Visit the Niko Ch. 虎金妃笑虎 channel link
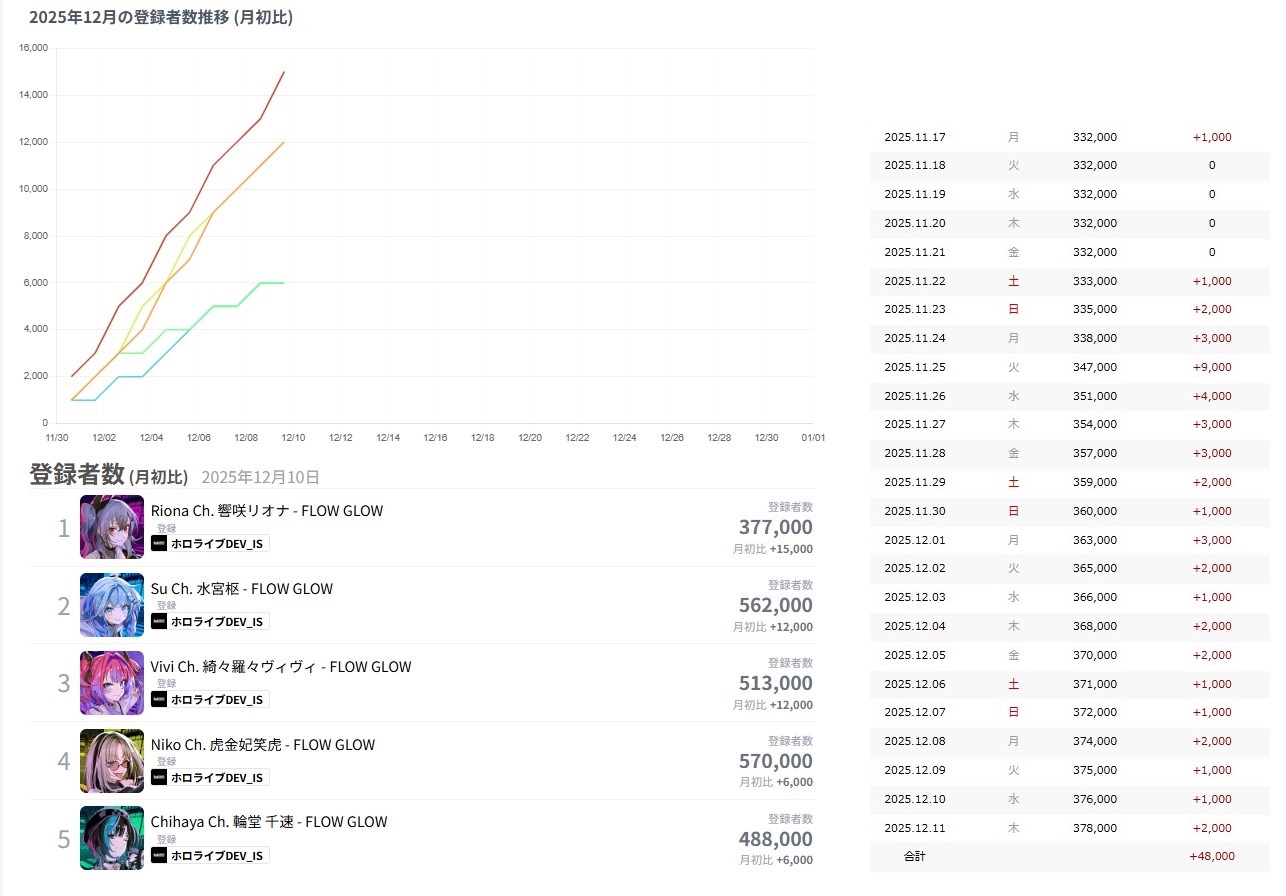 (262, 745)
